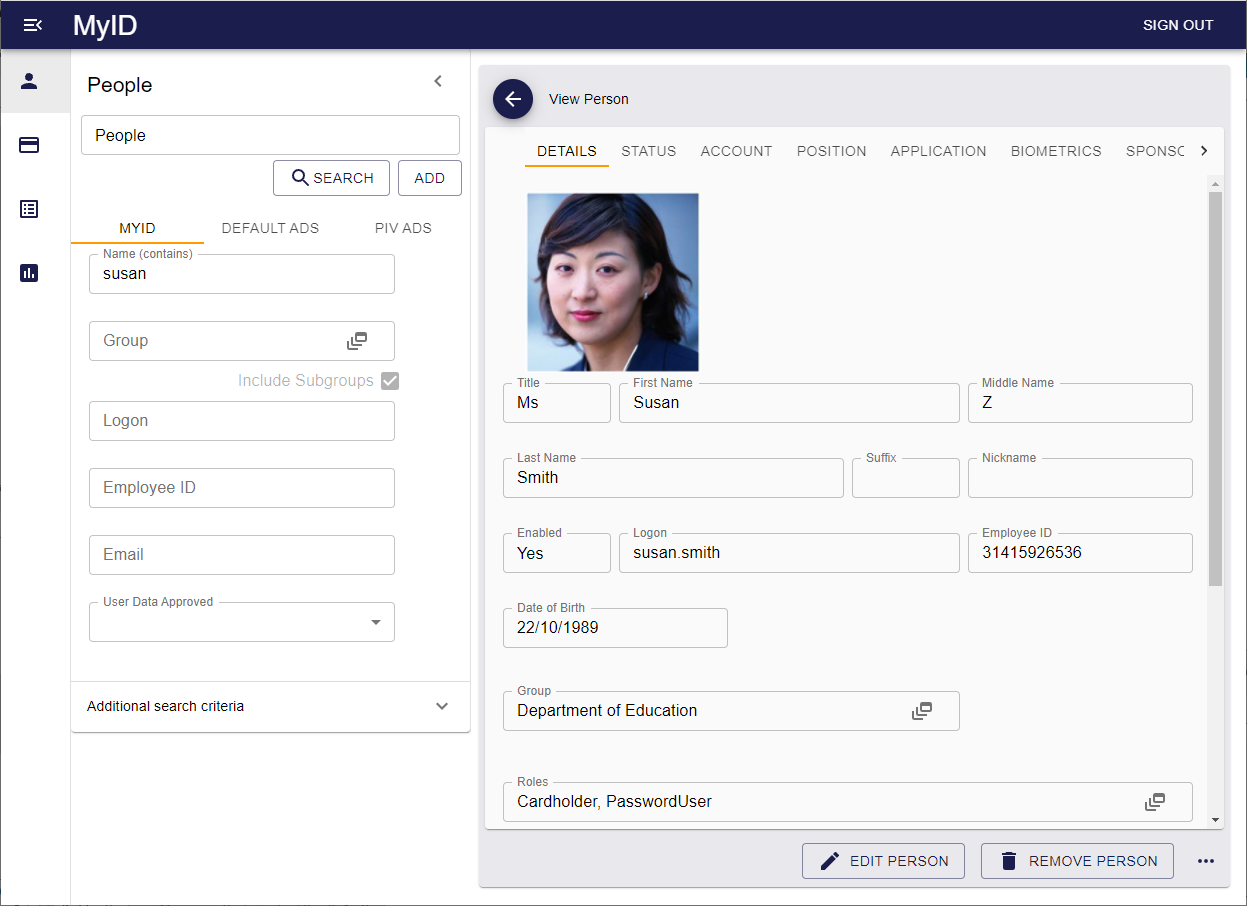Expand the Additional search criteria section
Image resolution: width=1247 pixels, height=906 pixels.
point(441,706)
